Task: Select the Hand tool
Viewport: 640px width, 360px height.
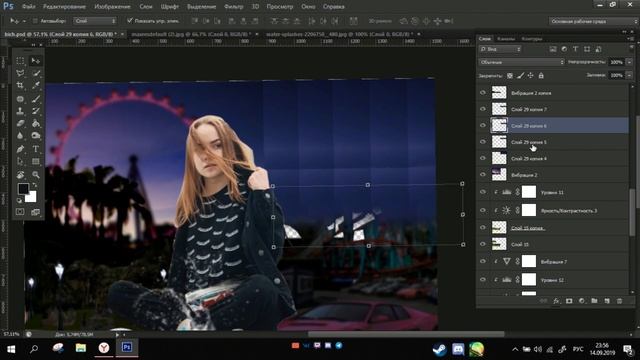Action: [20, 175]
